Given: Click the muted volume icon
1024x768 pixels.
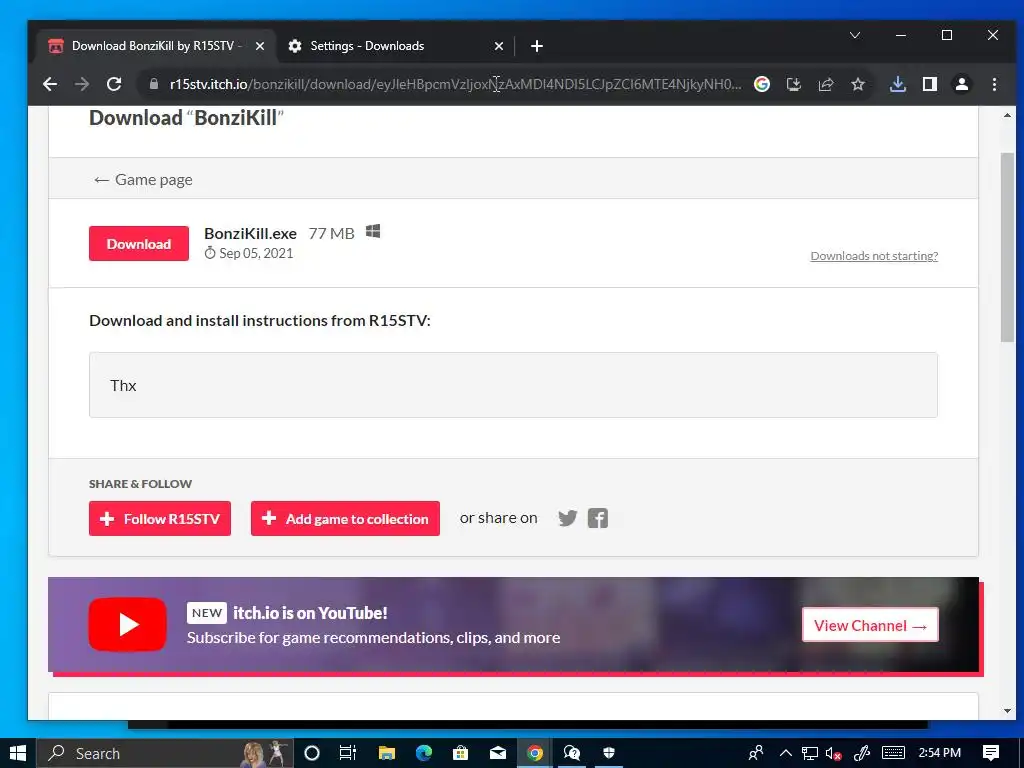Looking at the screenshot, I should click(x=833, y=753).
